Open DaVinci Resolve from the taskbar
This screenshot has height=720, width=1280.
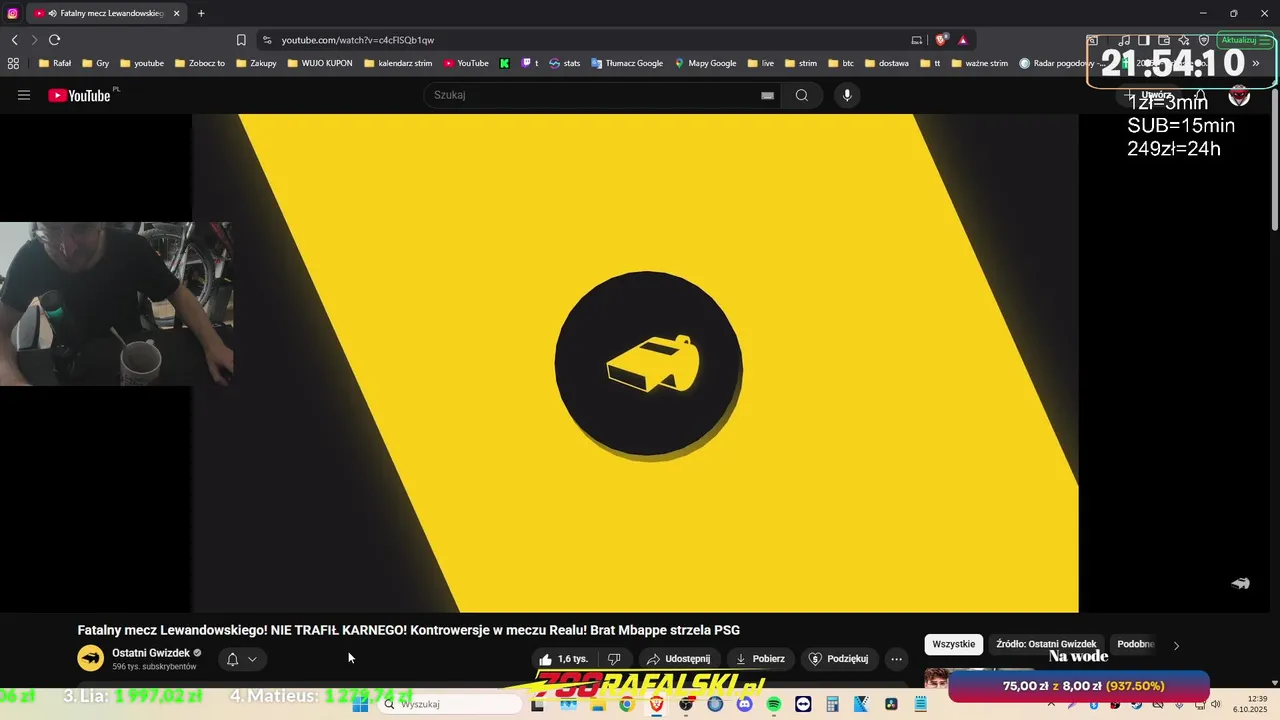pyautogui.click(x=891, y=704)
